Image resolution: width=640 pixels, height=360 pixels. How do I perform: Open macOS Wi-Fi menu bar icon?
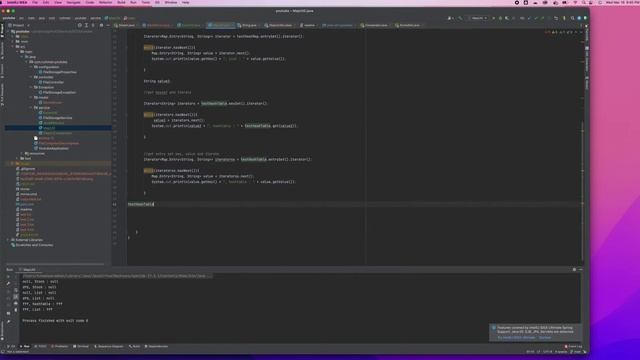click(575, 2)
